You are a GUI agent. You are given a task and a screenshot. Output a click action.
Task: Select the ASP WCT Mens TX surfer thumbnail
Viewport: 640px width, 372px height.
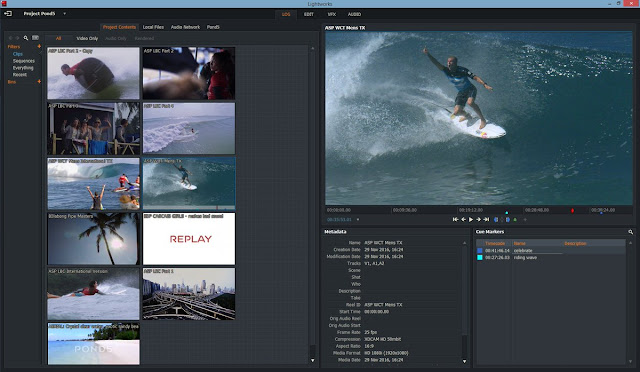pyautogui.click(x=189, y=184)
